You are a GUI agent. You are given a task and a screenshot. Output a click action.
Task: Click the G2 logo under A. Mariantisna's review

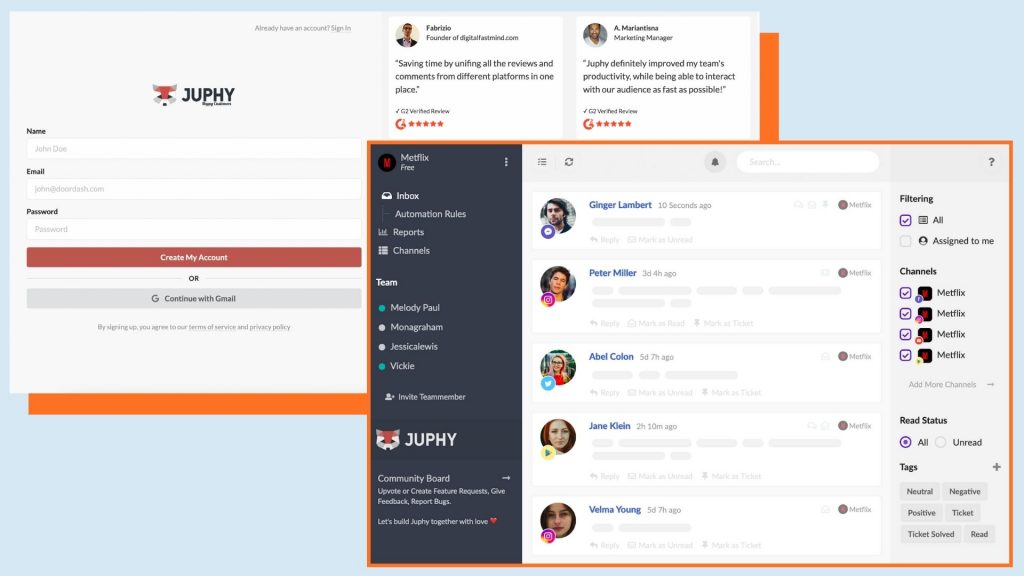click(x=588, y=124)
